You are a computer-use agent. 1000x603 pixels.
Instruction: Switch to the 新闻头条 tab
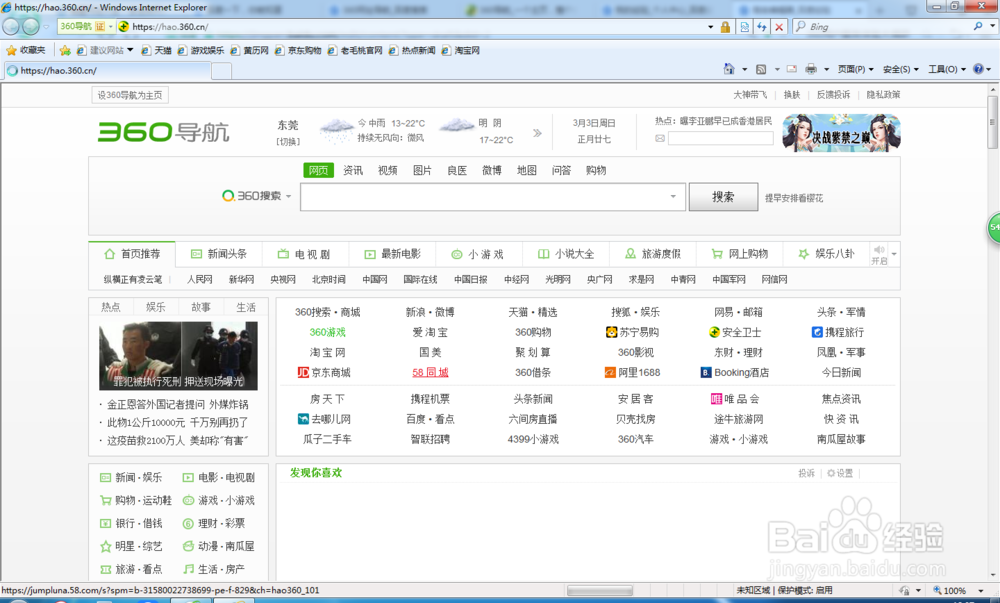click(219, 253)
